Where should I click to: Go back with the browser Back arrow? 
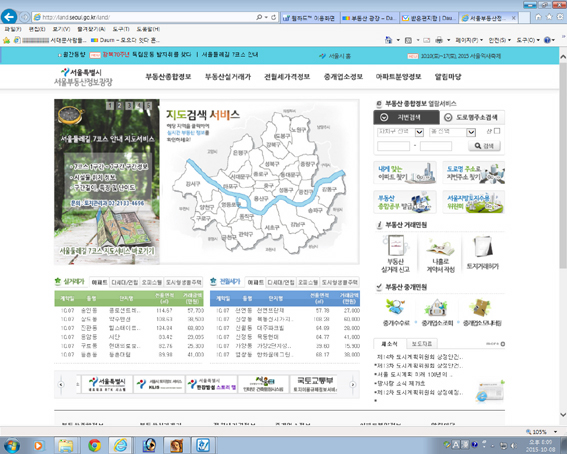(9, 17)
